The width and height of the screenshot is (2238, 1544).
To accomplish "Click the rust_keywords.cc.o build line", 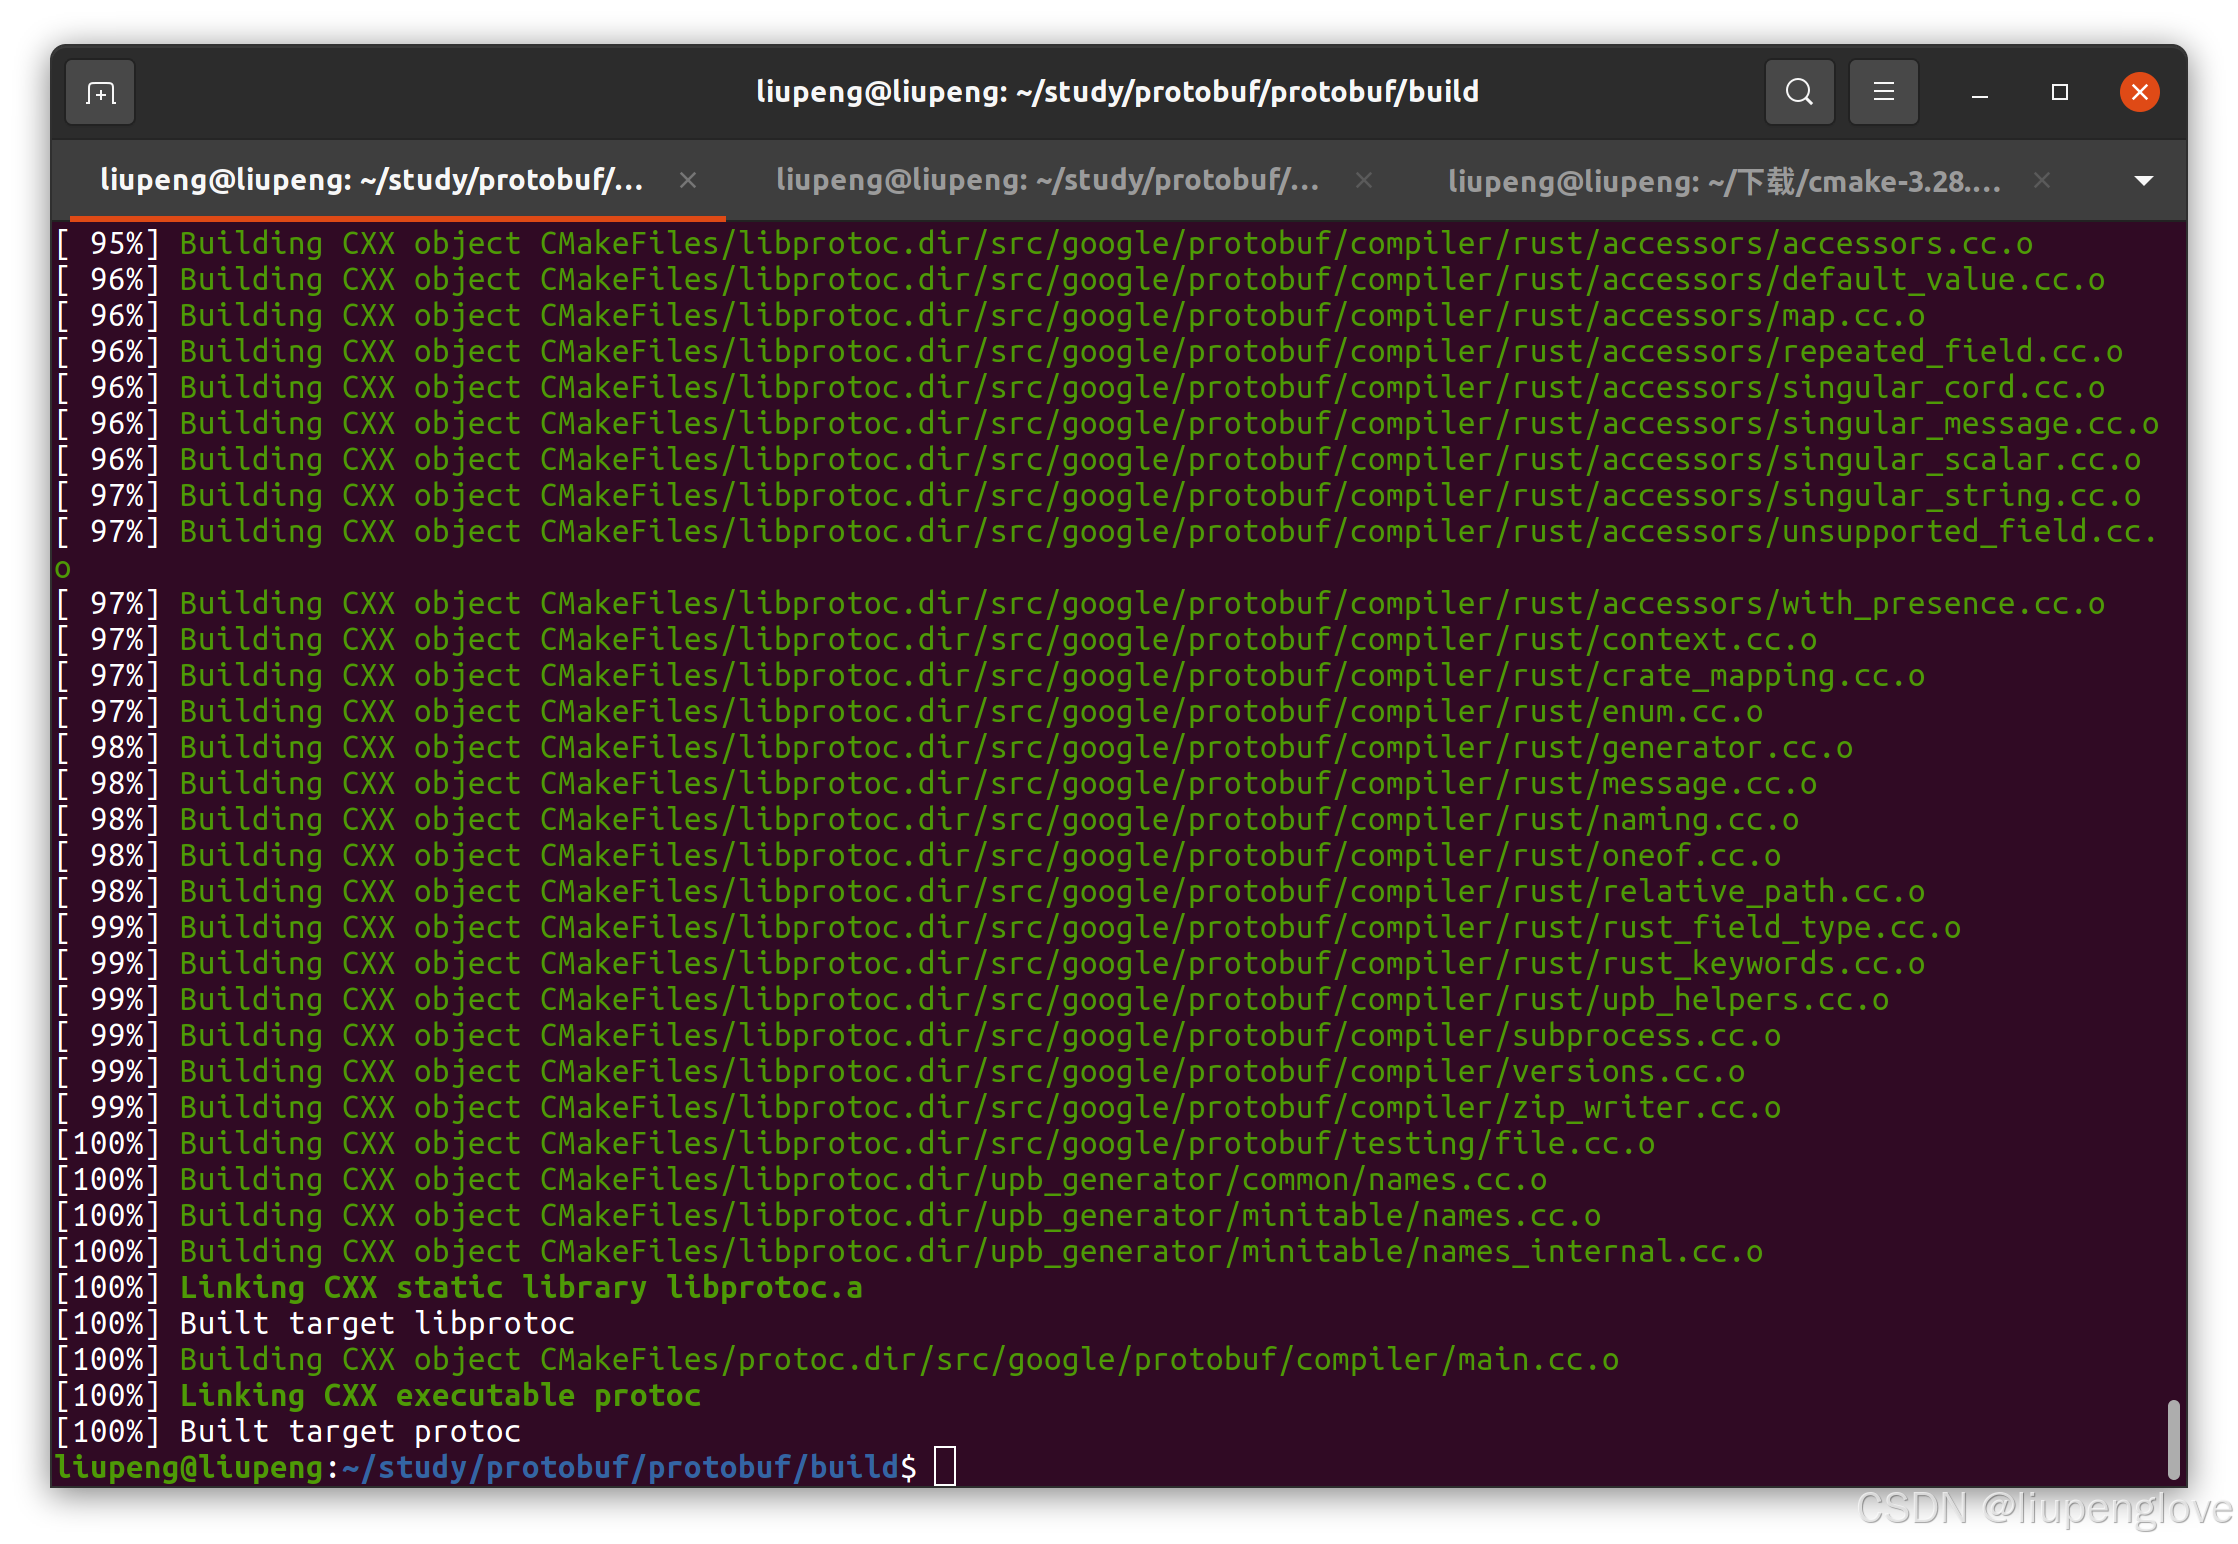I will [990, 963].
